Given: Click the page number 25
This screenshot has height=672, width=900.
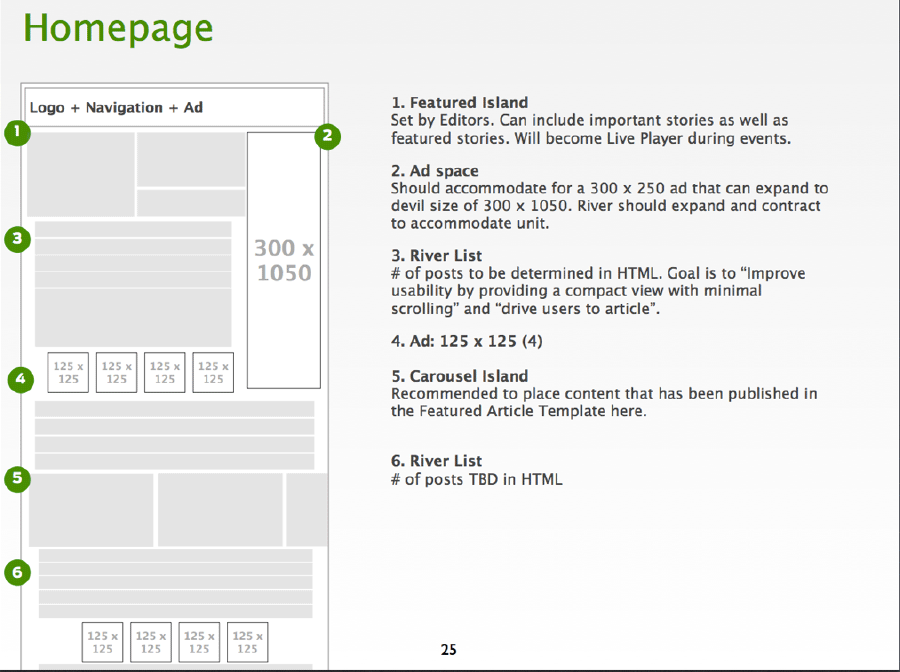Looking at the screenshot, I should point(449,650).
